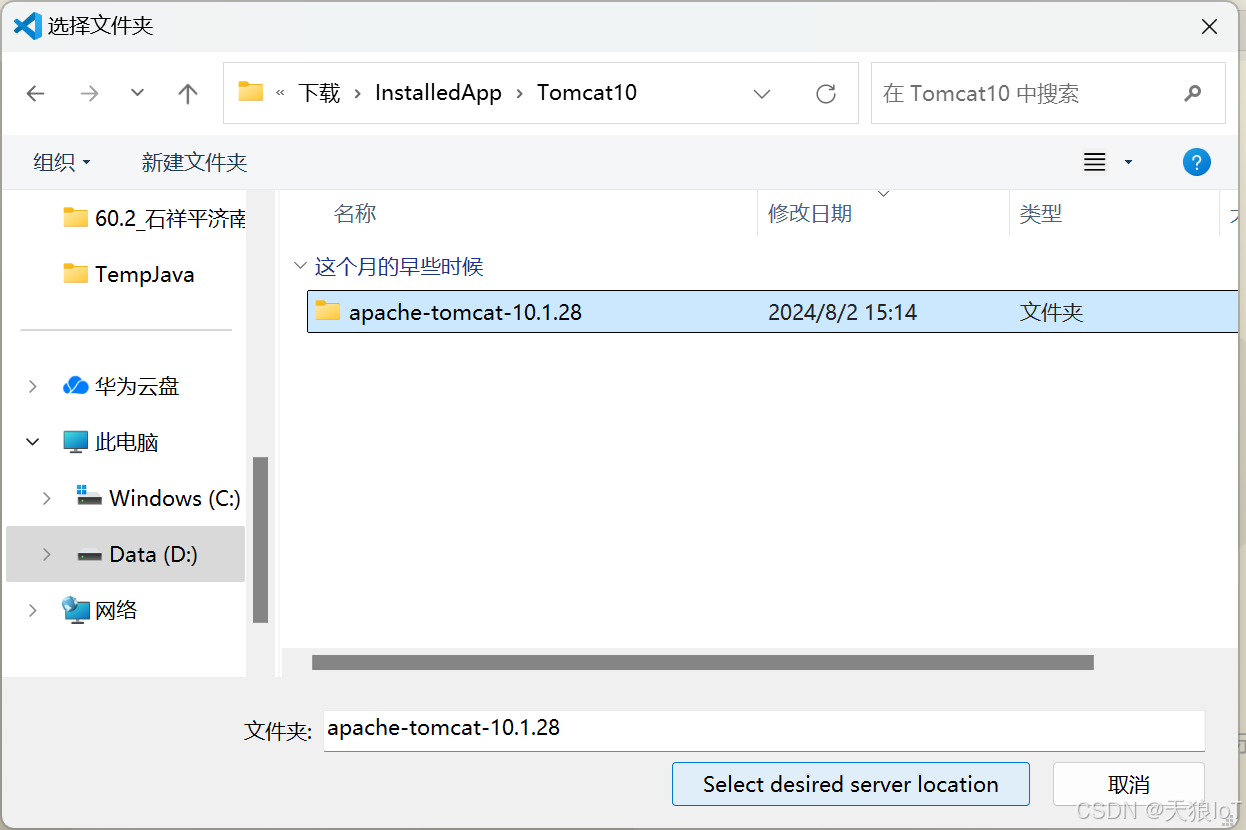
Task: Select TempJava folder in sidebar
Action: pyautogui.click(x=128, y=274)
